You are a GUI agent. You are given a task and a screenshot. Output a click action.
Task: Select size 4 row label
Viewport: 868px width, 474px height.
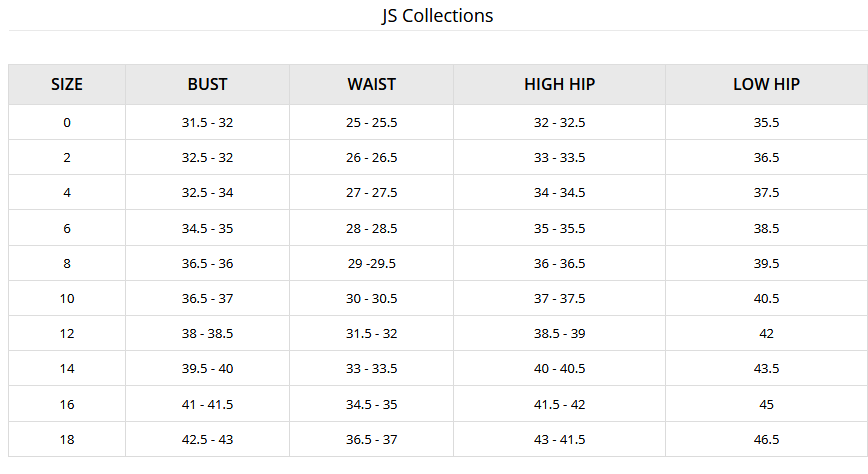(x=67, y=193)
